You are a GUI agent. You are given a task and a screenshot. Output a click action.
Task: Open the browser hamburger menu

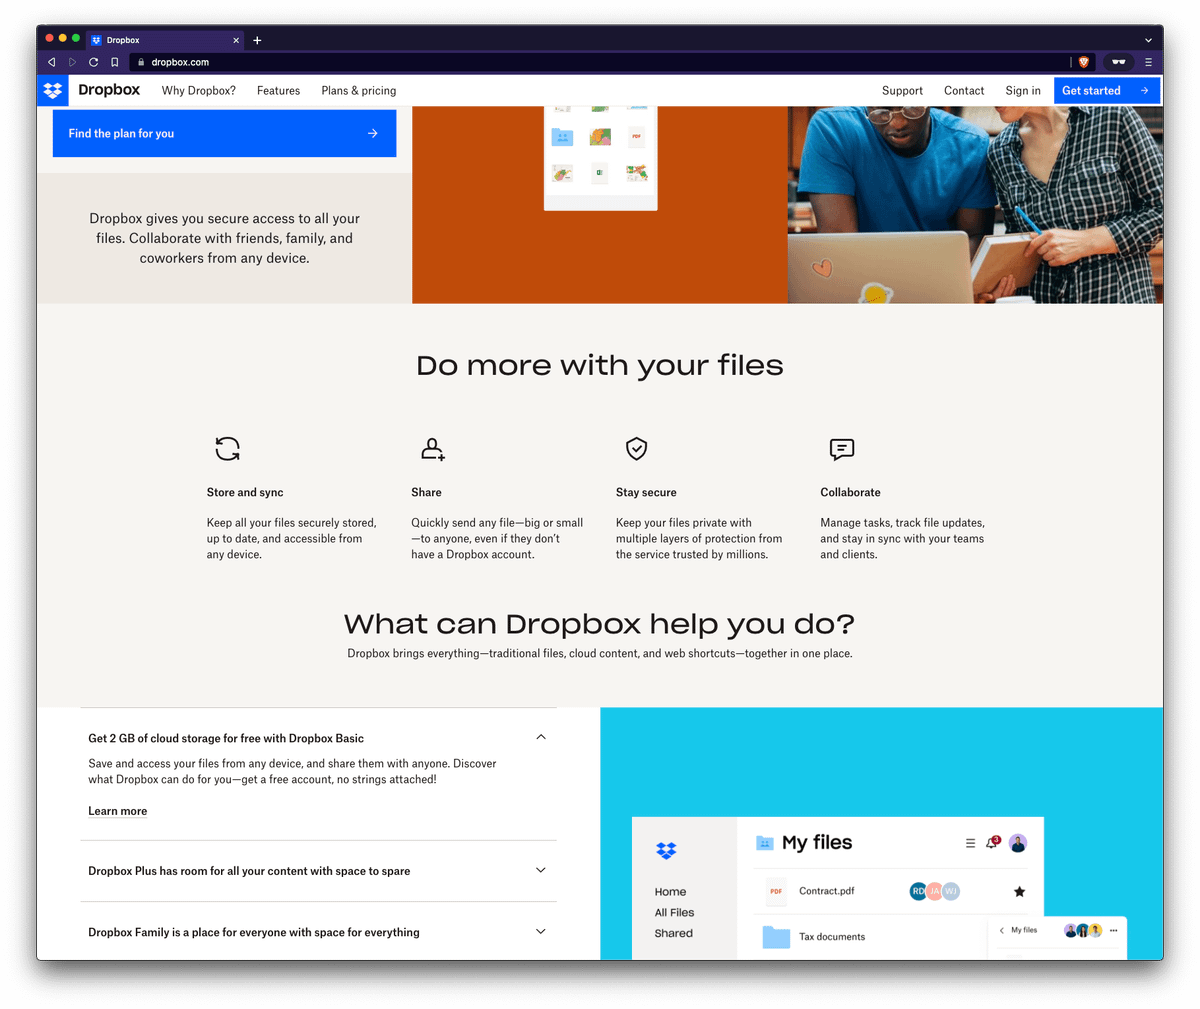(x=1148, y=62)
